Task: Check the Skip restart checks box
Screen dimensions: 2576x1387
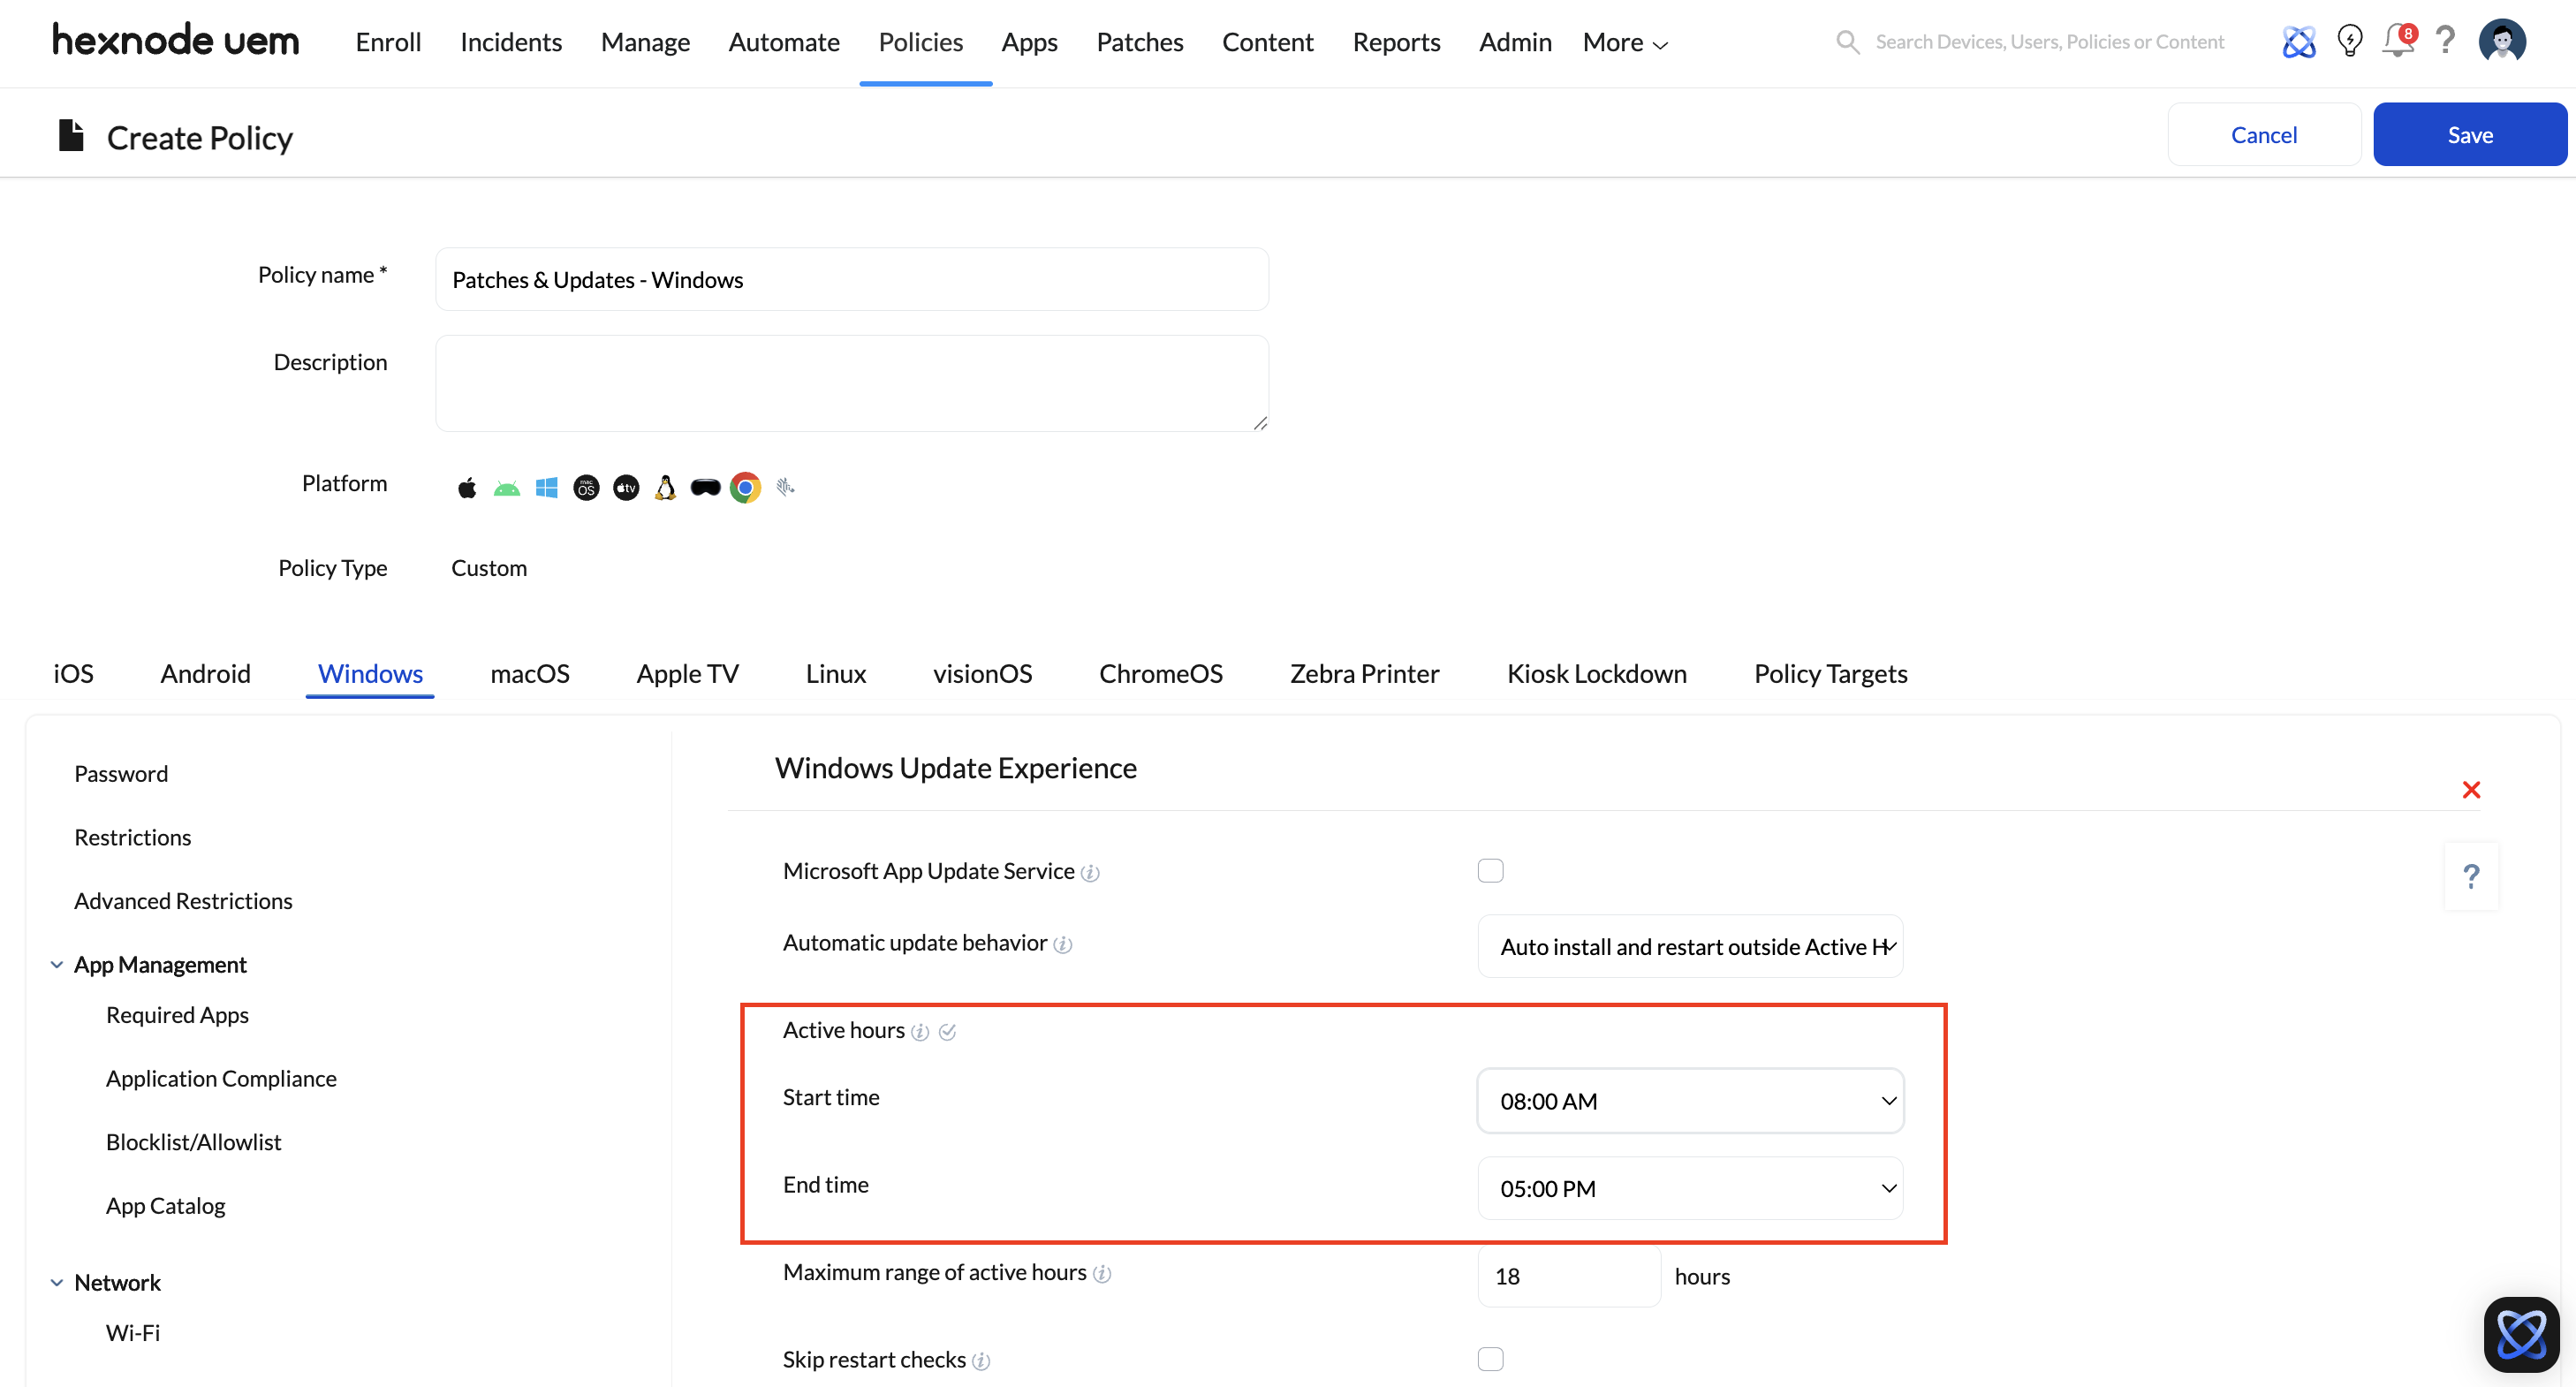Action: [1490, 1359]
